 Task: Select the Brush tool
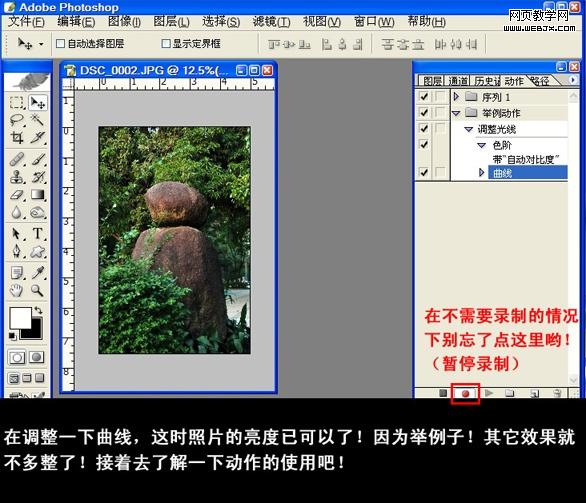38,160
